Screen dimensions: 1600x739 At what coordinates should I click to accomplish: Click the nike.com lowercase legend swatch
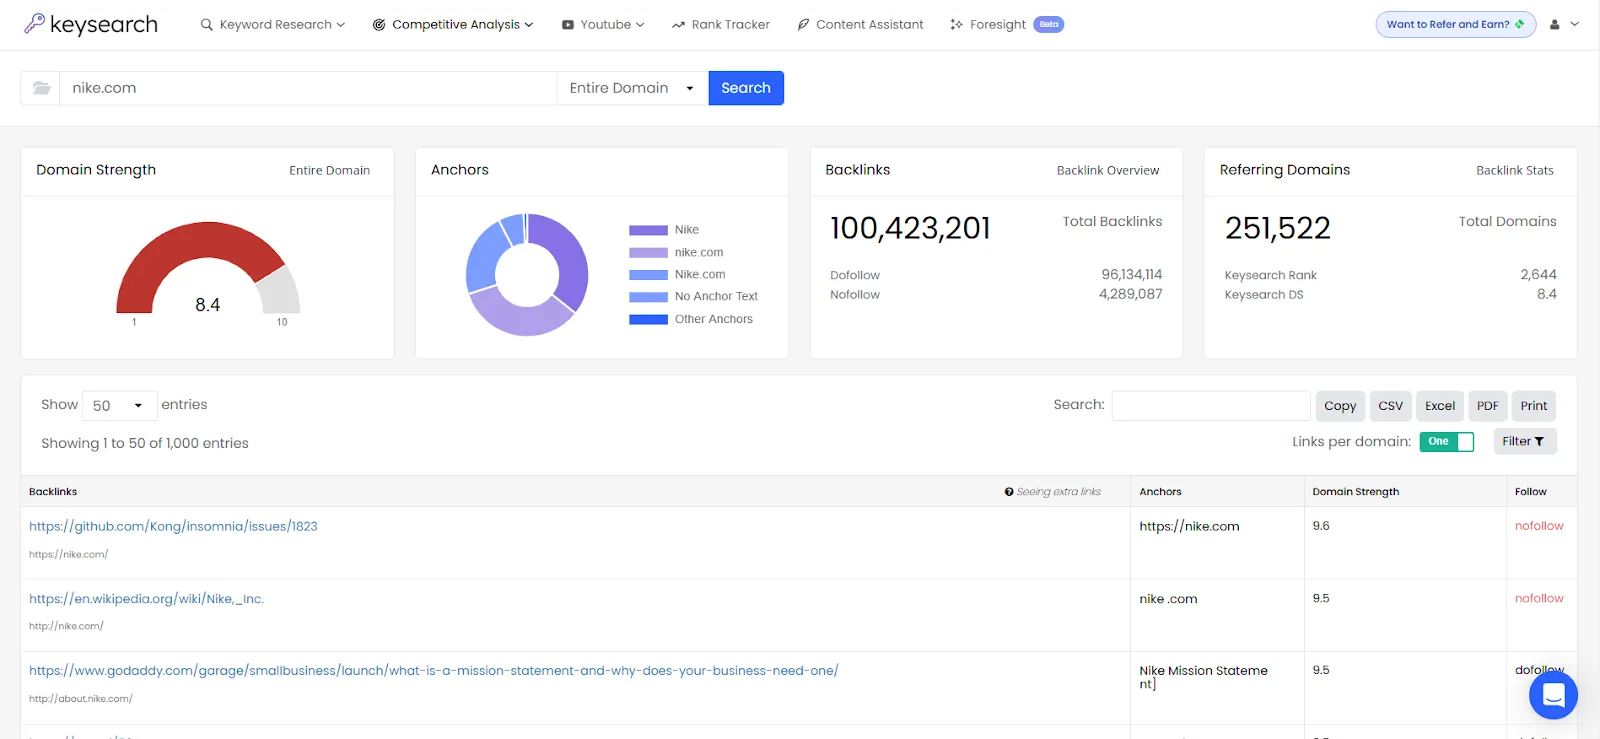point(648,253)
